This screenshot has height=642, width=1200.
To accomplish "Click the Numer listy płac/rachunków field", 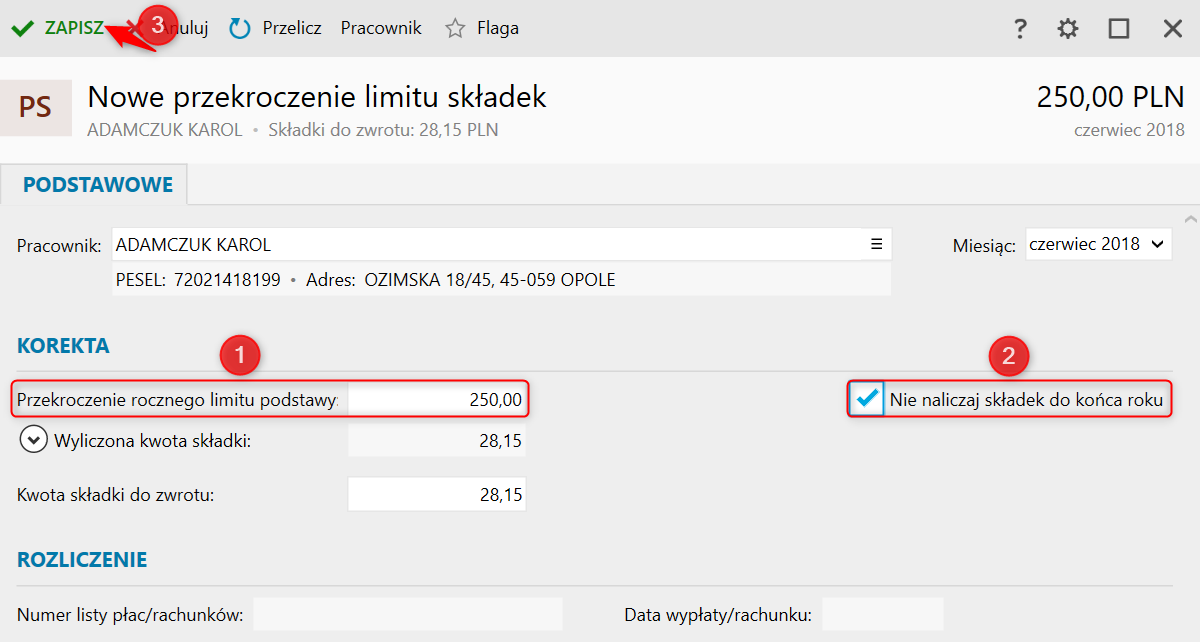I will pos(407,614).
